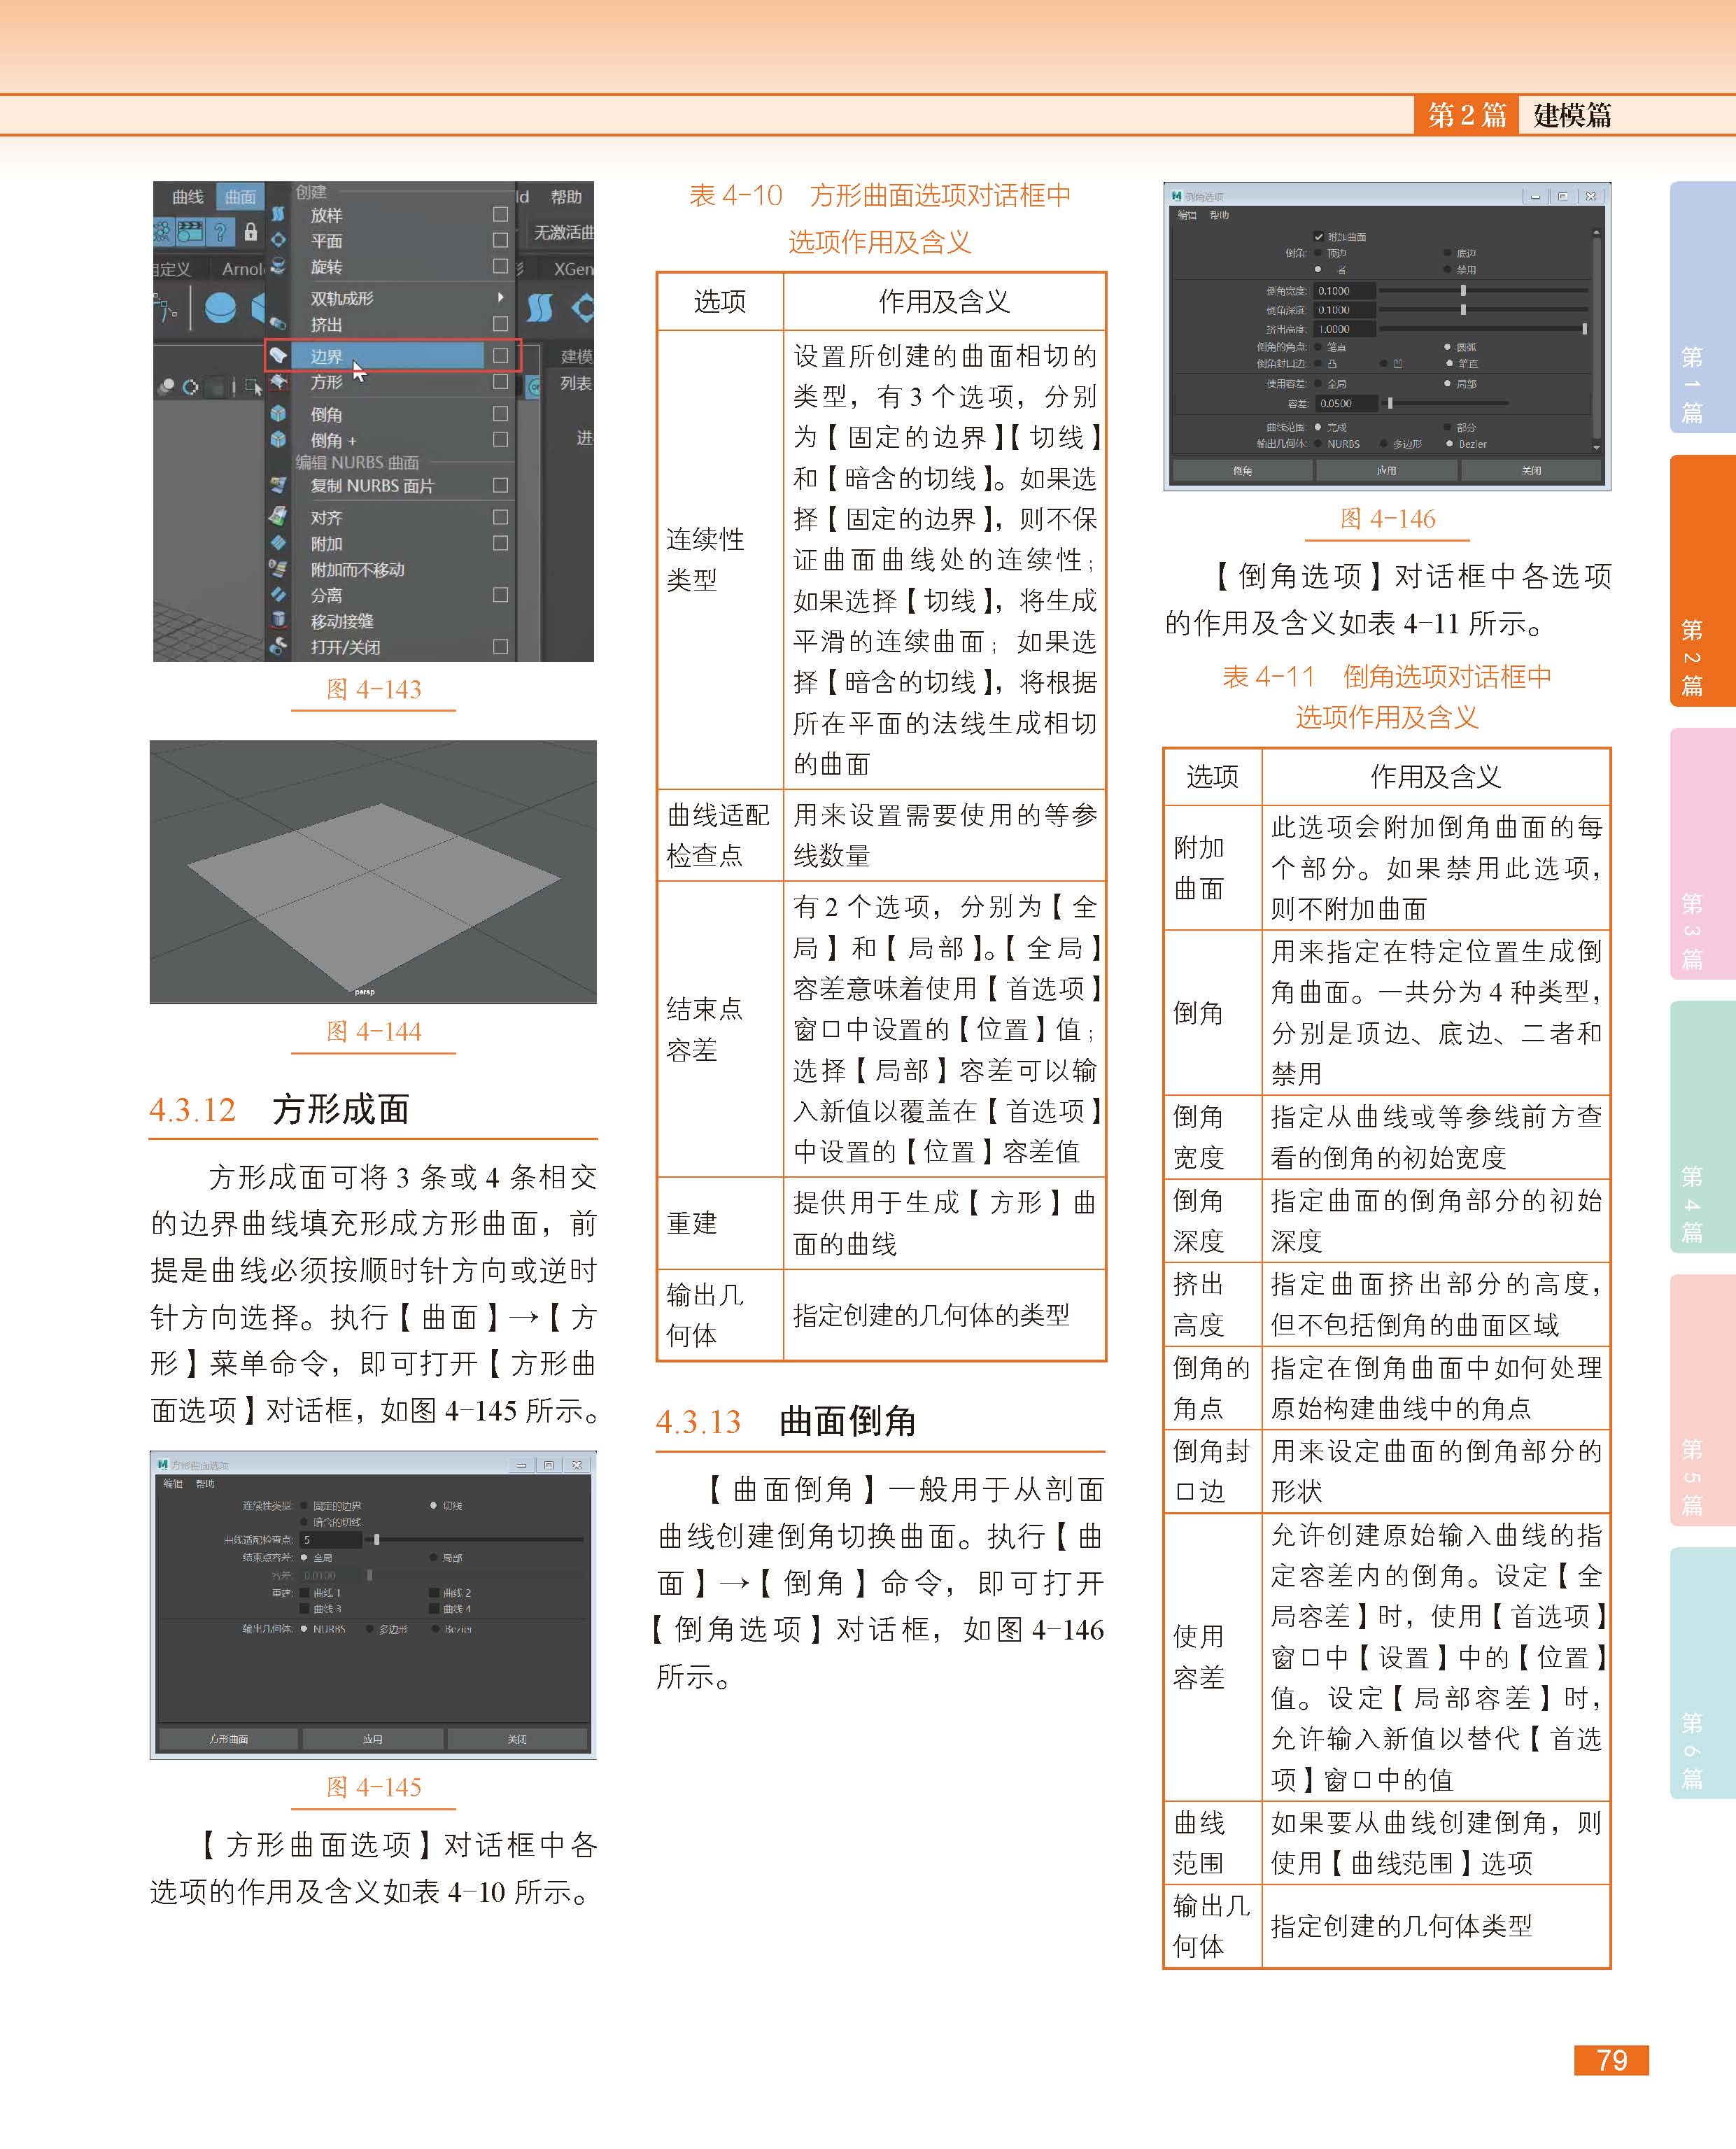Screen dimensions: 1736x2149
Task: Click the blue NURBS sphere shelf icon
Action: coord(220,308)
